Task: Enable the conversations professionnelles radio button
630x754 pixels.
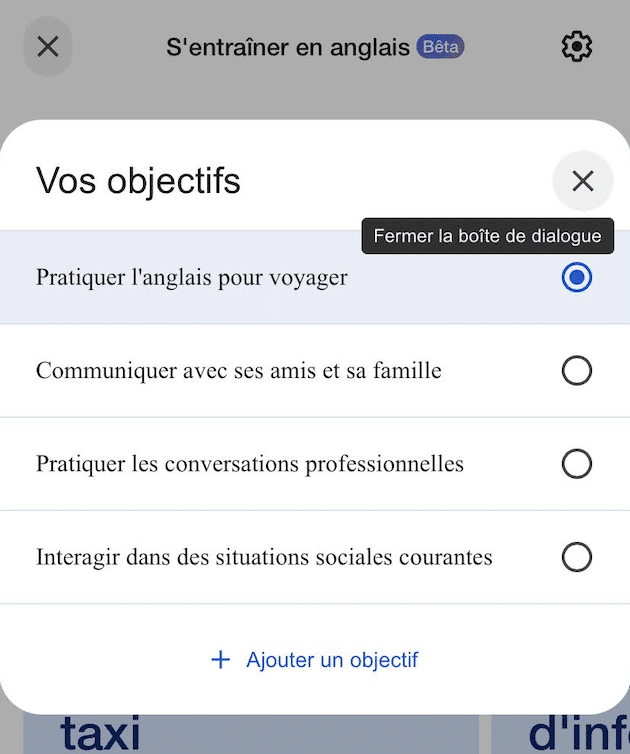Action: click(x=577, y=464)
